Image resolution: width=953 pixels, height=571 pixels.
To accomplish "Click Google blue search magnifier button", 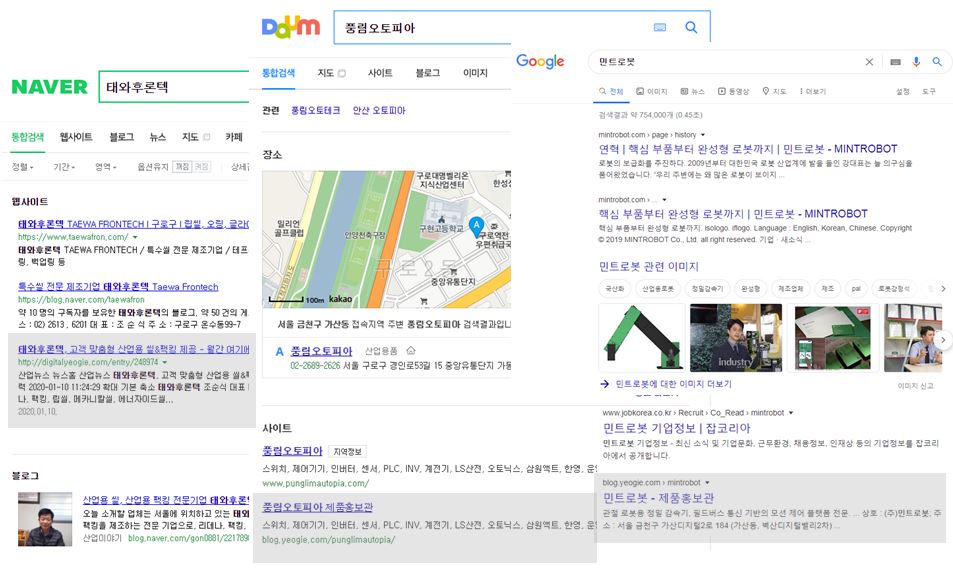I will pyautogui.click(x=937, y=62).
